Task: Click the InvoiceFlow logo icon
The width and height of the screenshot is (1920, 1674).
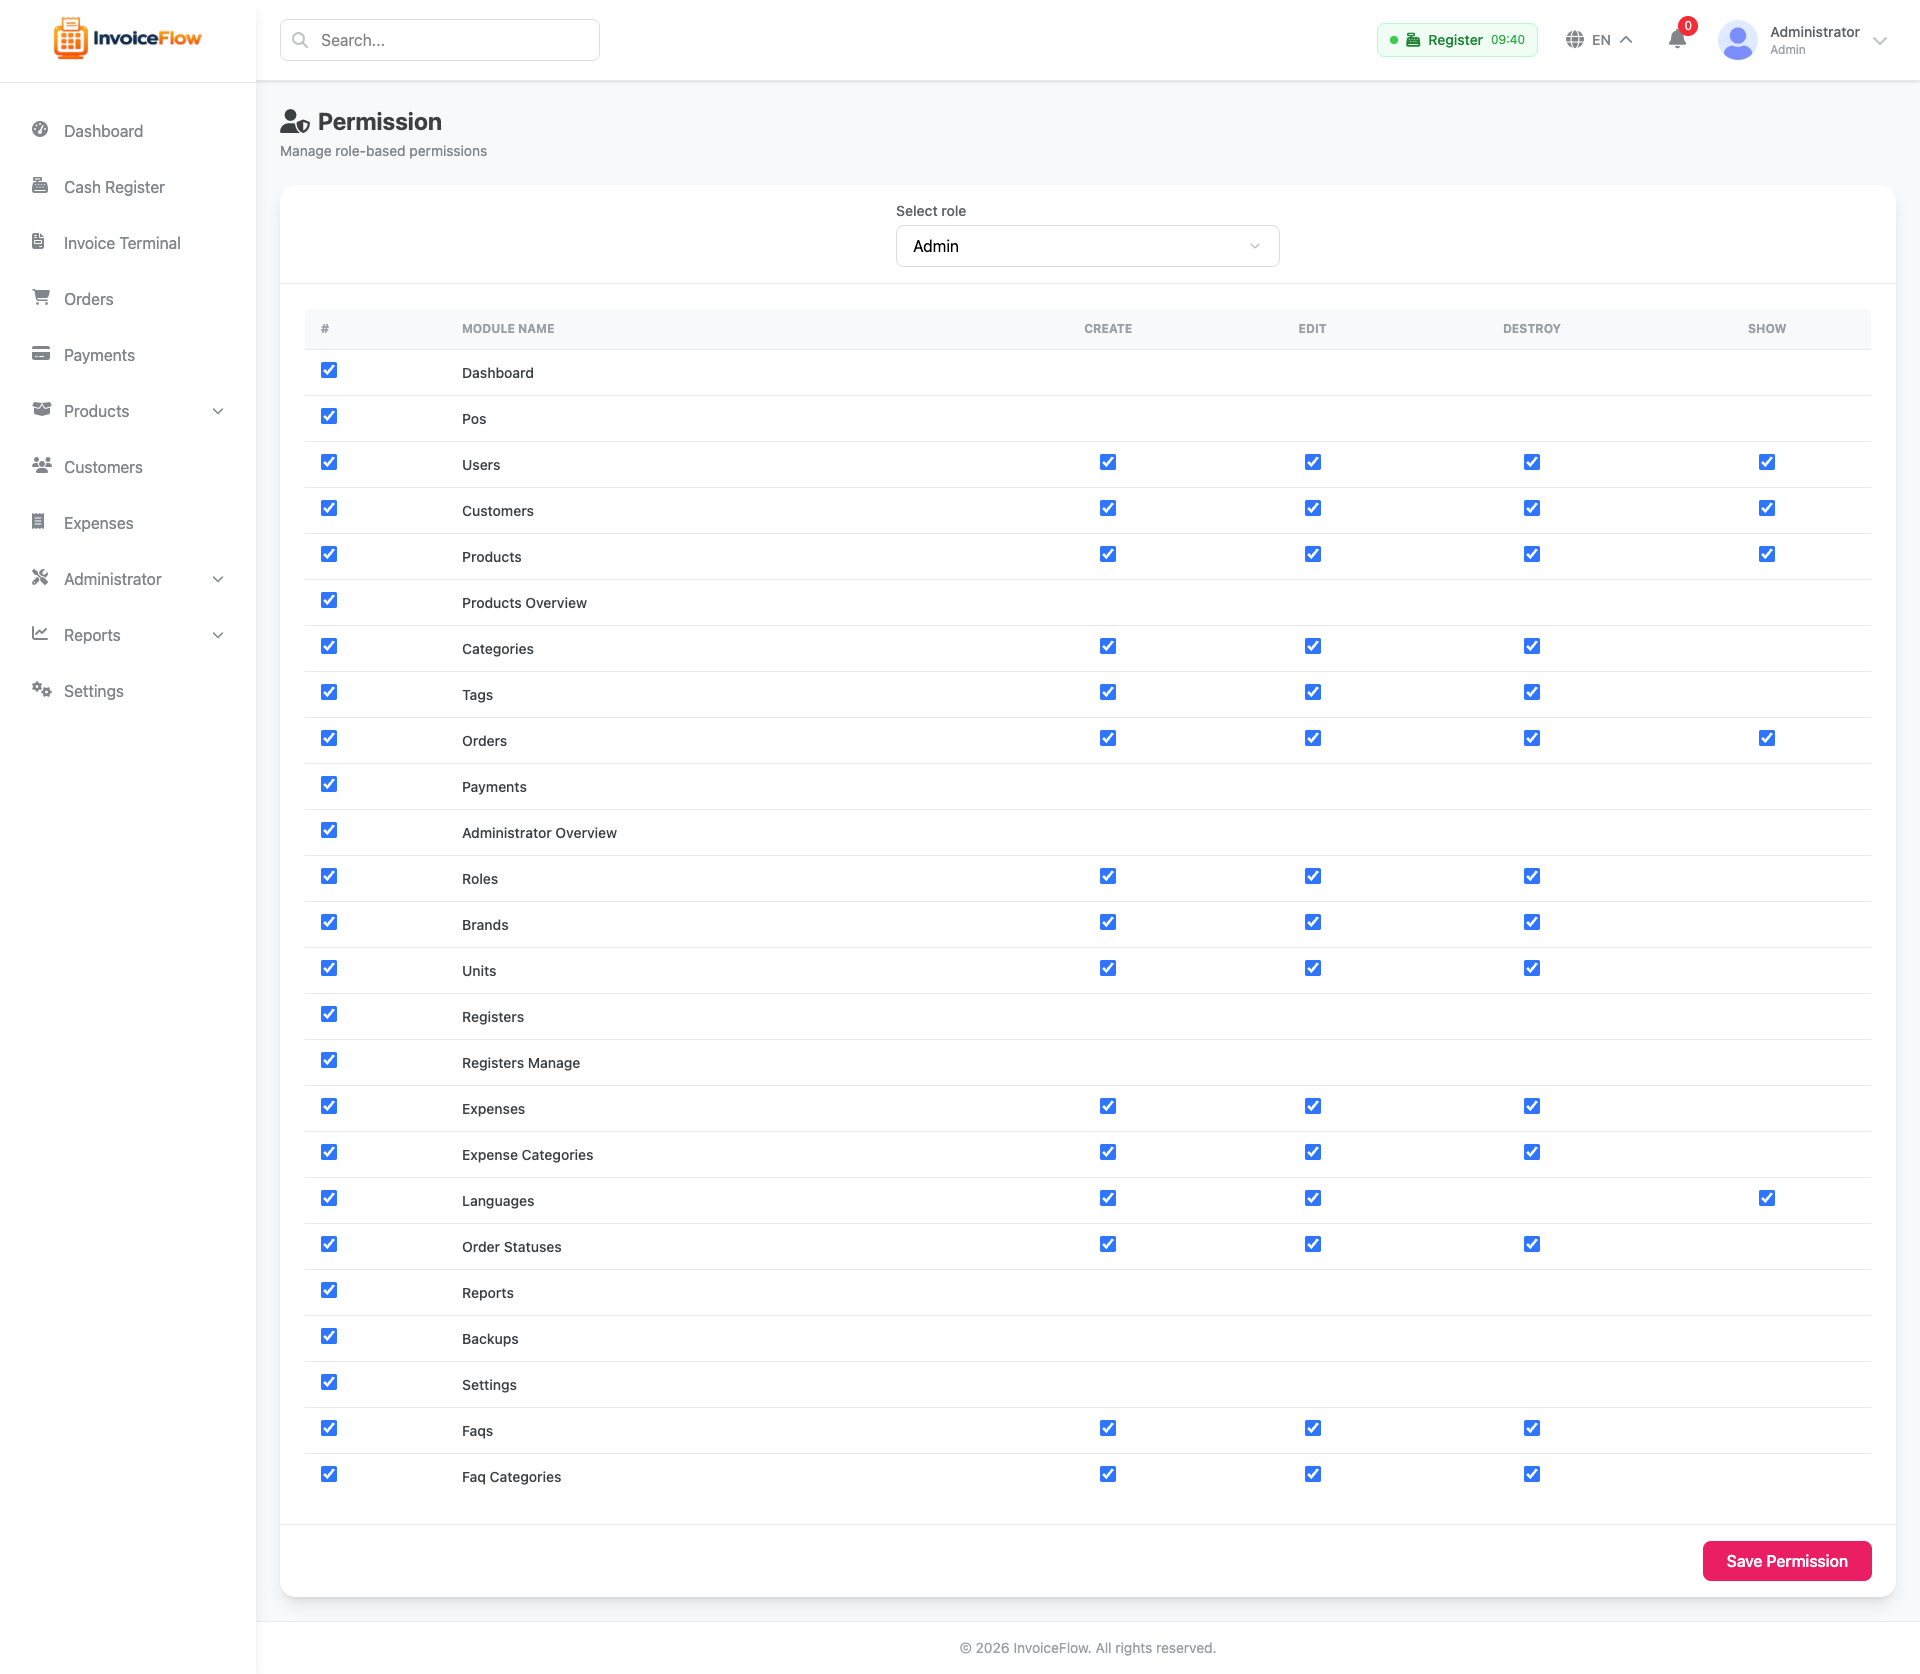Action: click(71, 39)
